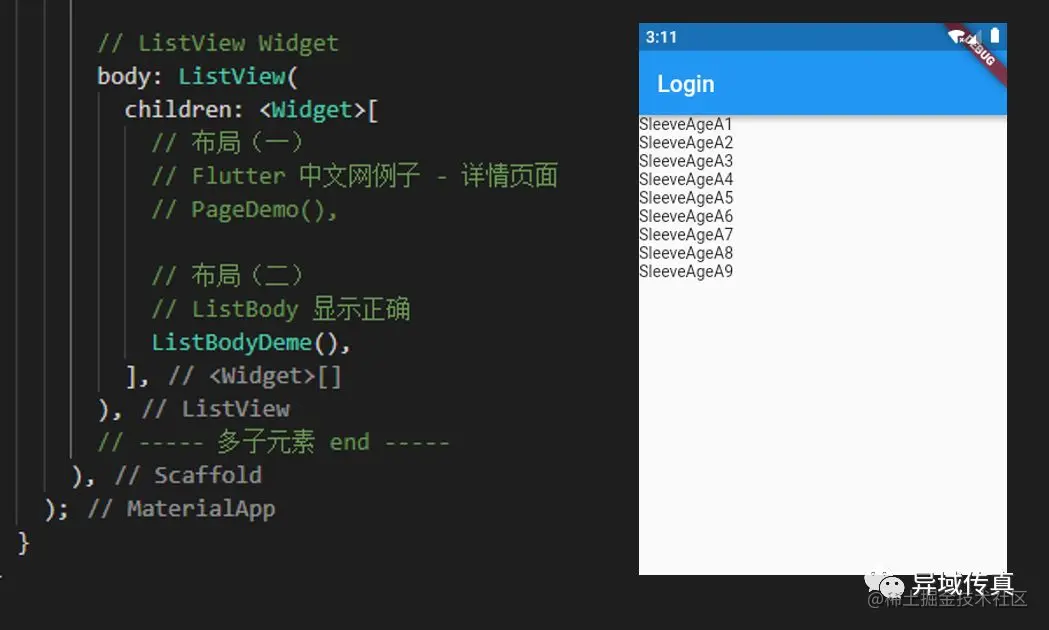Screen dimensions: 1049x630
Task: Click the DEBUG banner ribbon
Action: tap(977, 53)
